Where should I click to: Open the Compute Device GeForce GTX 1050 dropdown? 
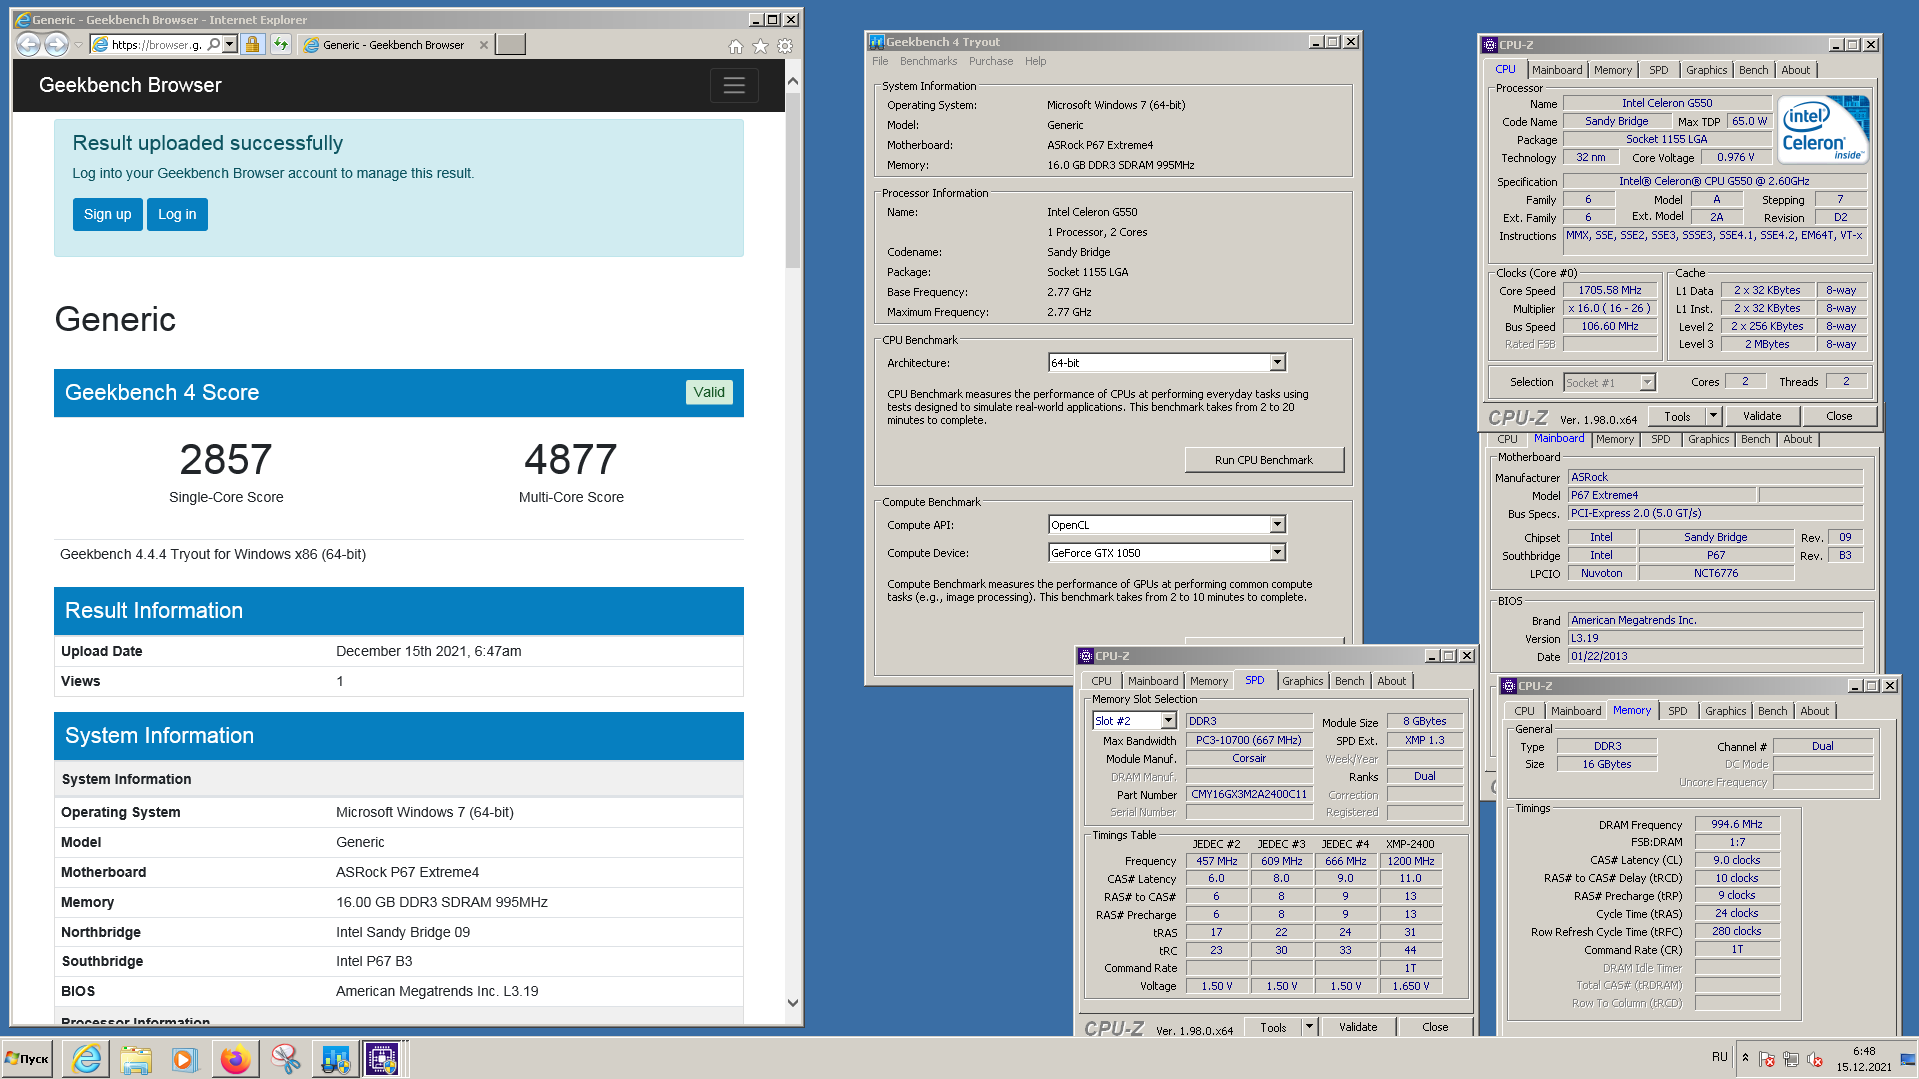coord(1277,553)
